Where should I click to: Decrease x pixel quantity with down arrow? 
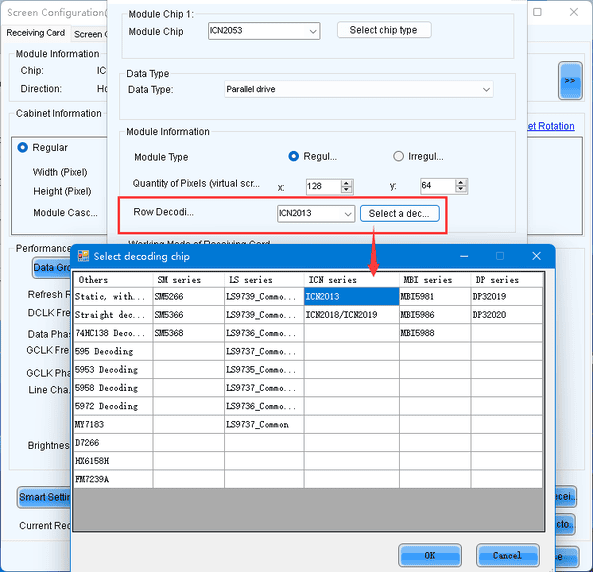346,190
